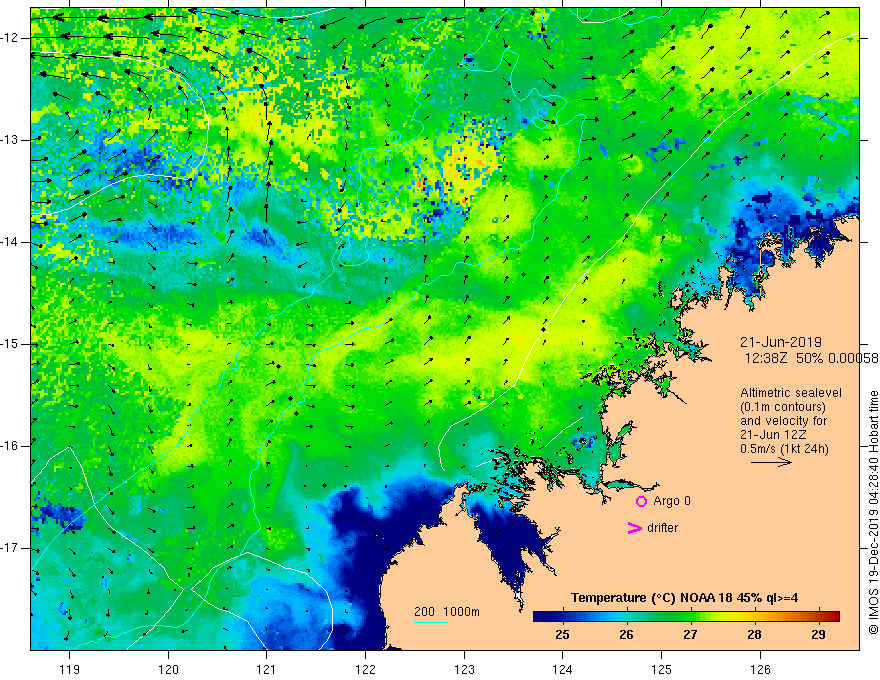The image size is (880, 680).
Task: Click the color bar label 26
Action: point(626,635)
